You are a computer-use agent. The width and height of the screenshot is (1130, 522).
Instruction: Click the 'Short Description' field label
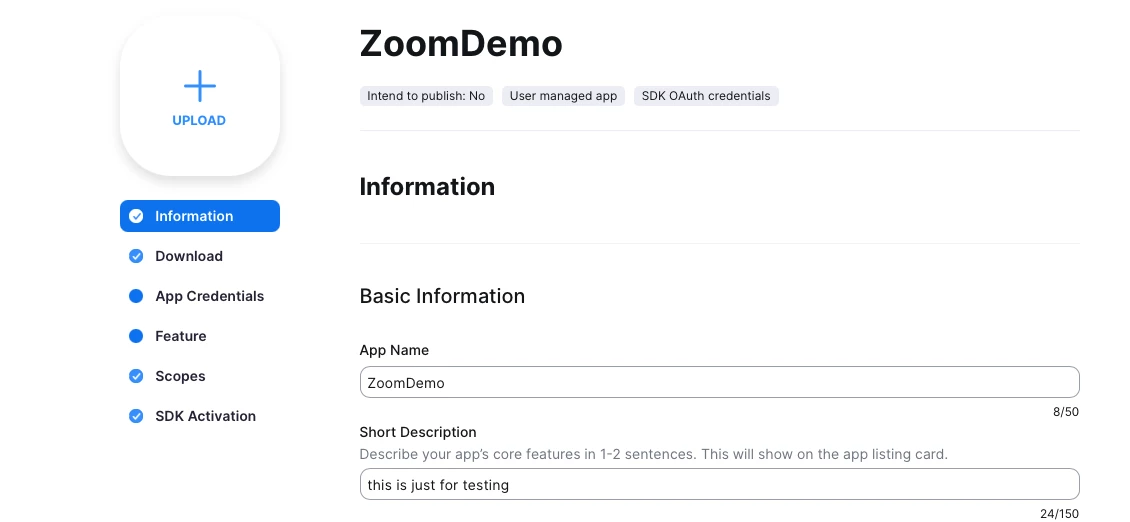pyautogui.click(x=418, y=432)
